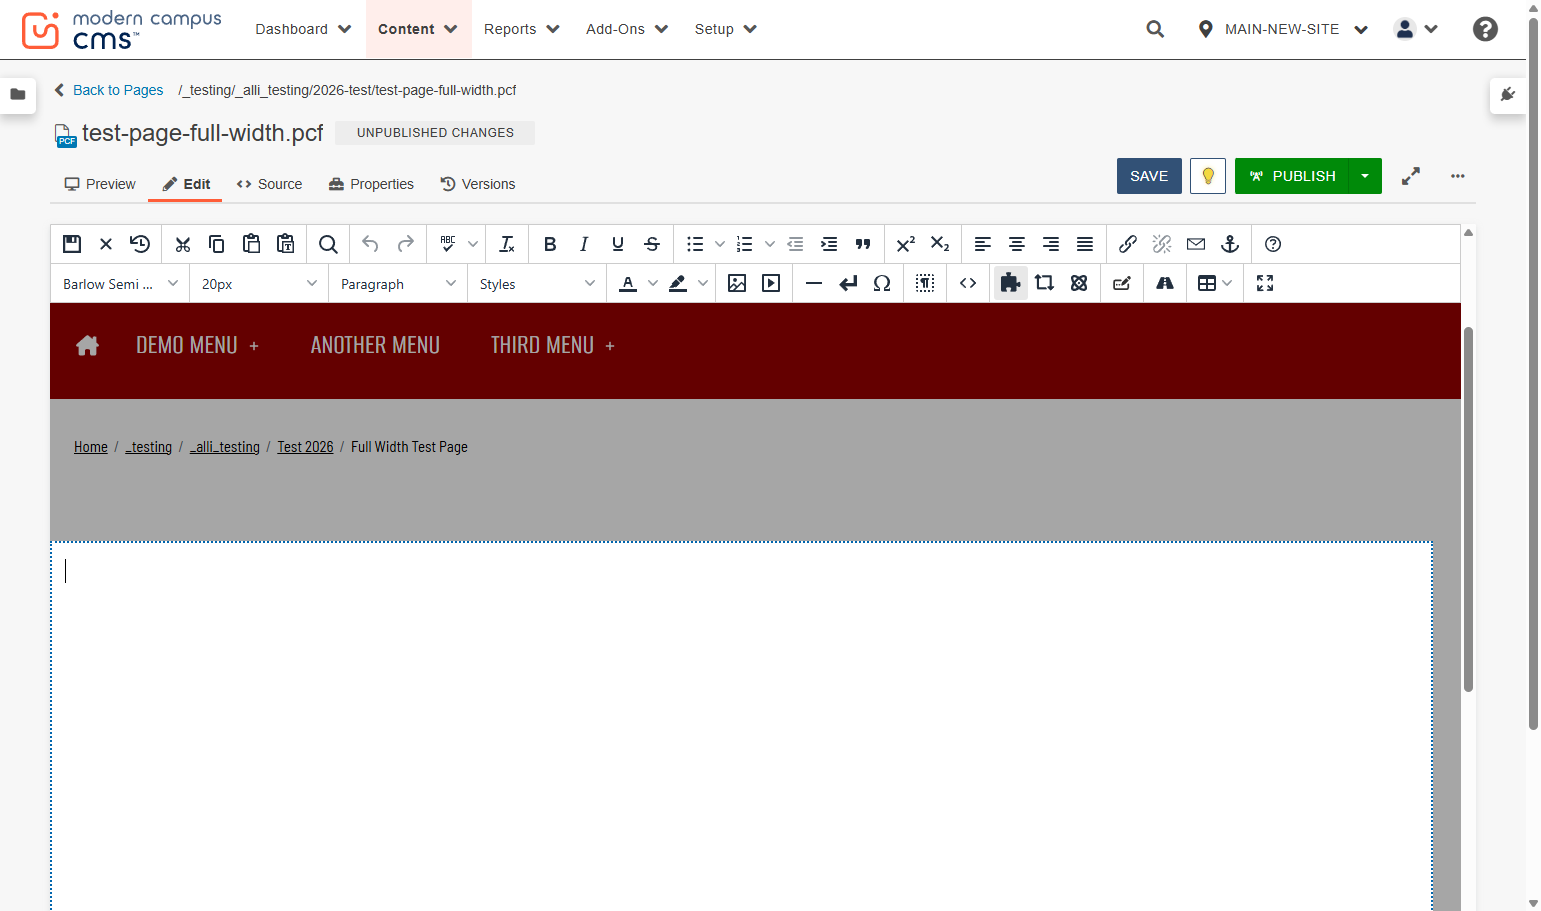Click the clear formatting icon
The image size is (1541, 911).
(507, 244)
